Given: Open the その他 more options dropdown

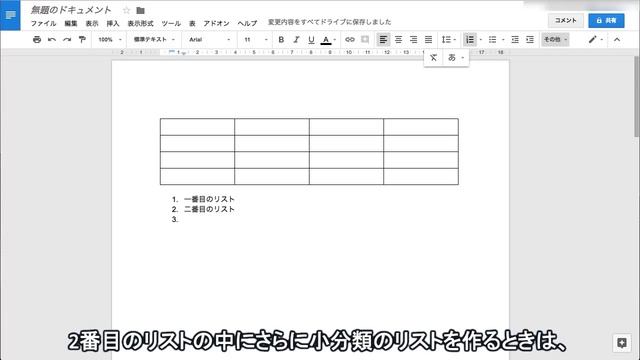Looking at the screenshot, I should (x=555, y=40).
